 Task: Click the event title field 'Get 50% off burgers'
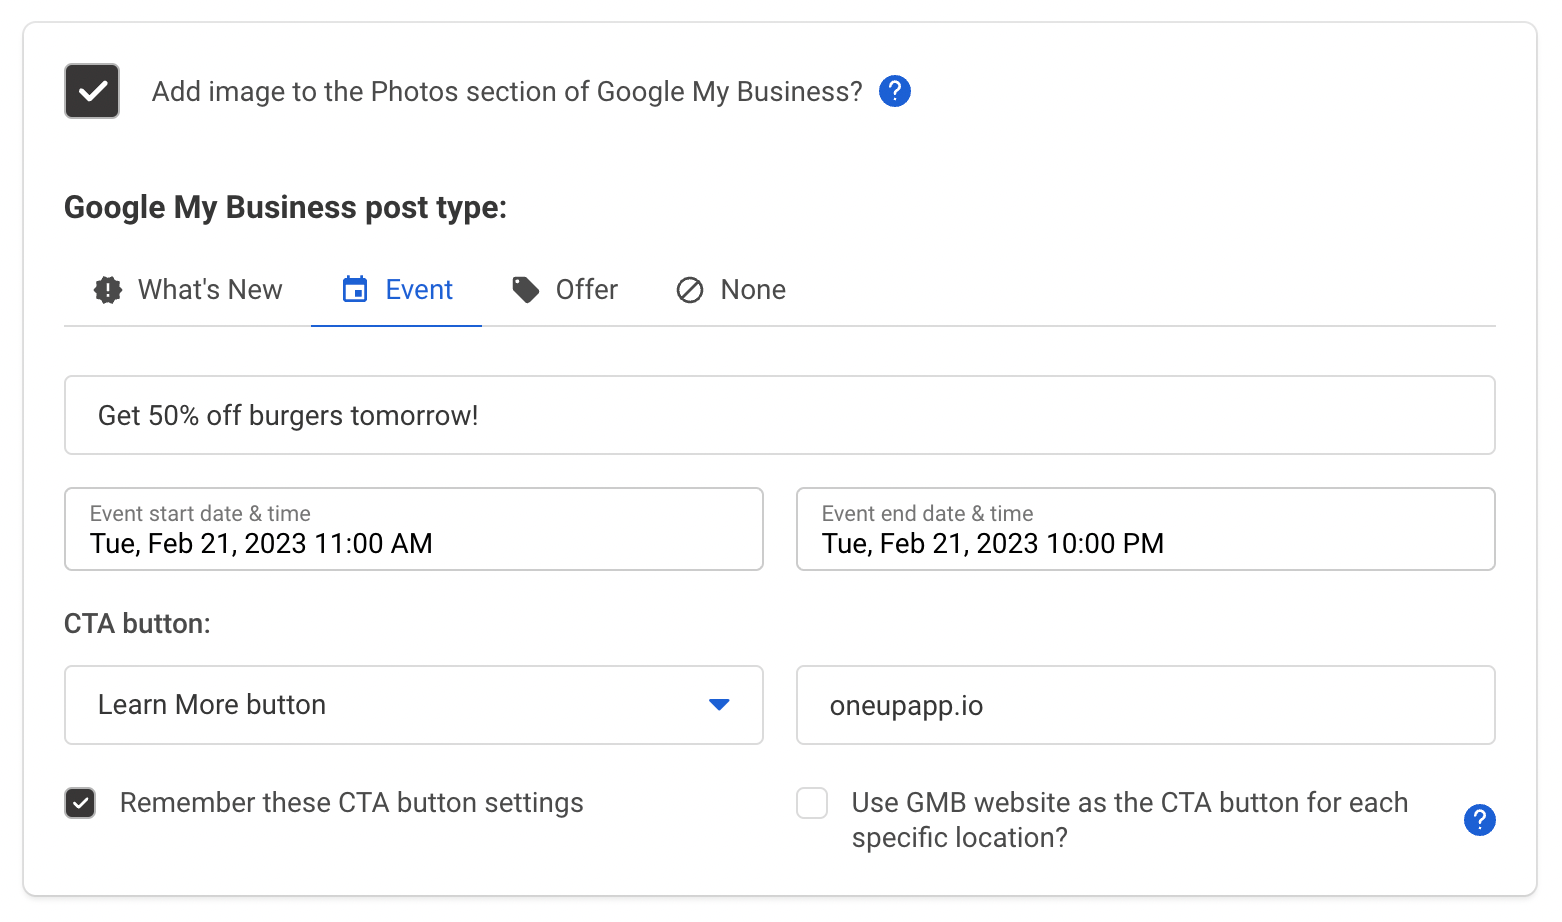point(780,415)
